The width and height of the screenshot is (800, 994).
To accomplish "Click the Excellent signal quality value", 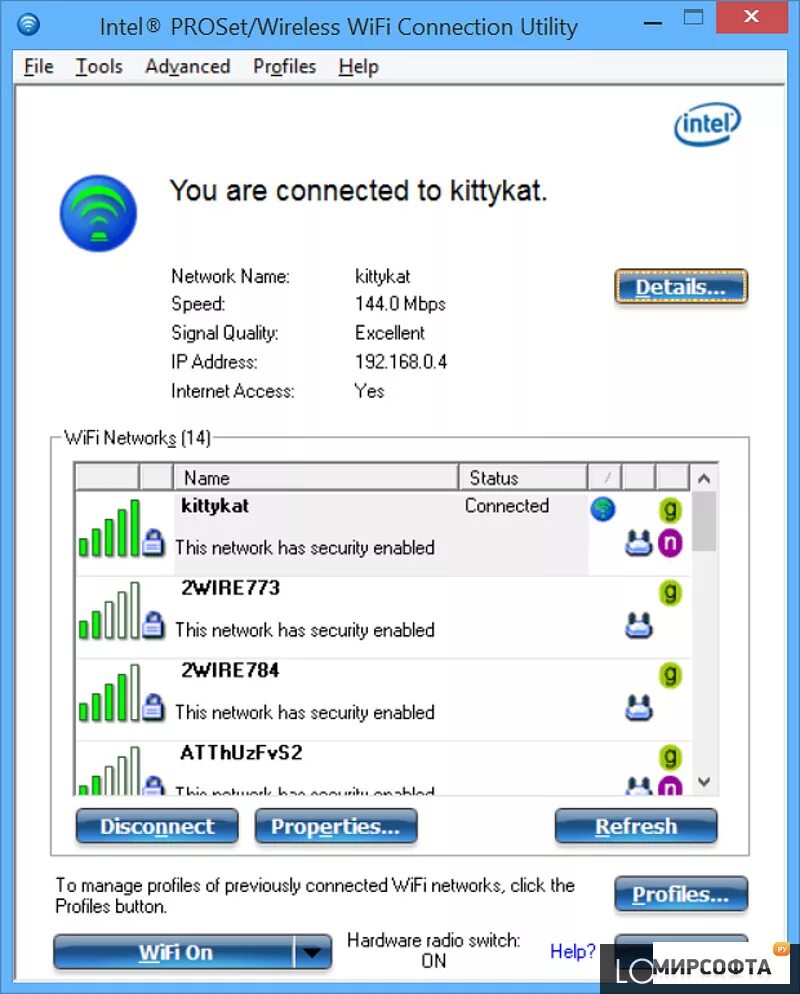I will click(389, 333).
